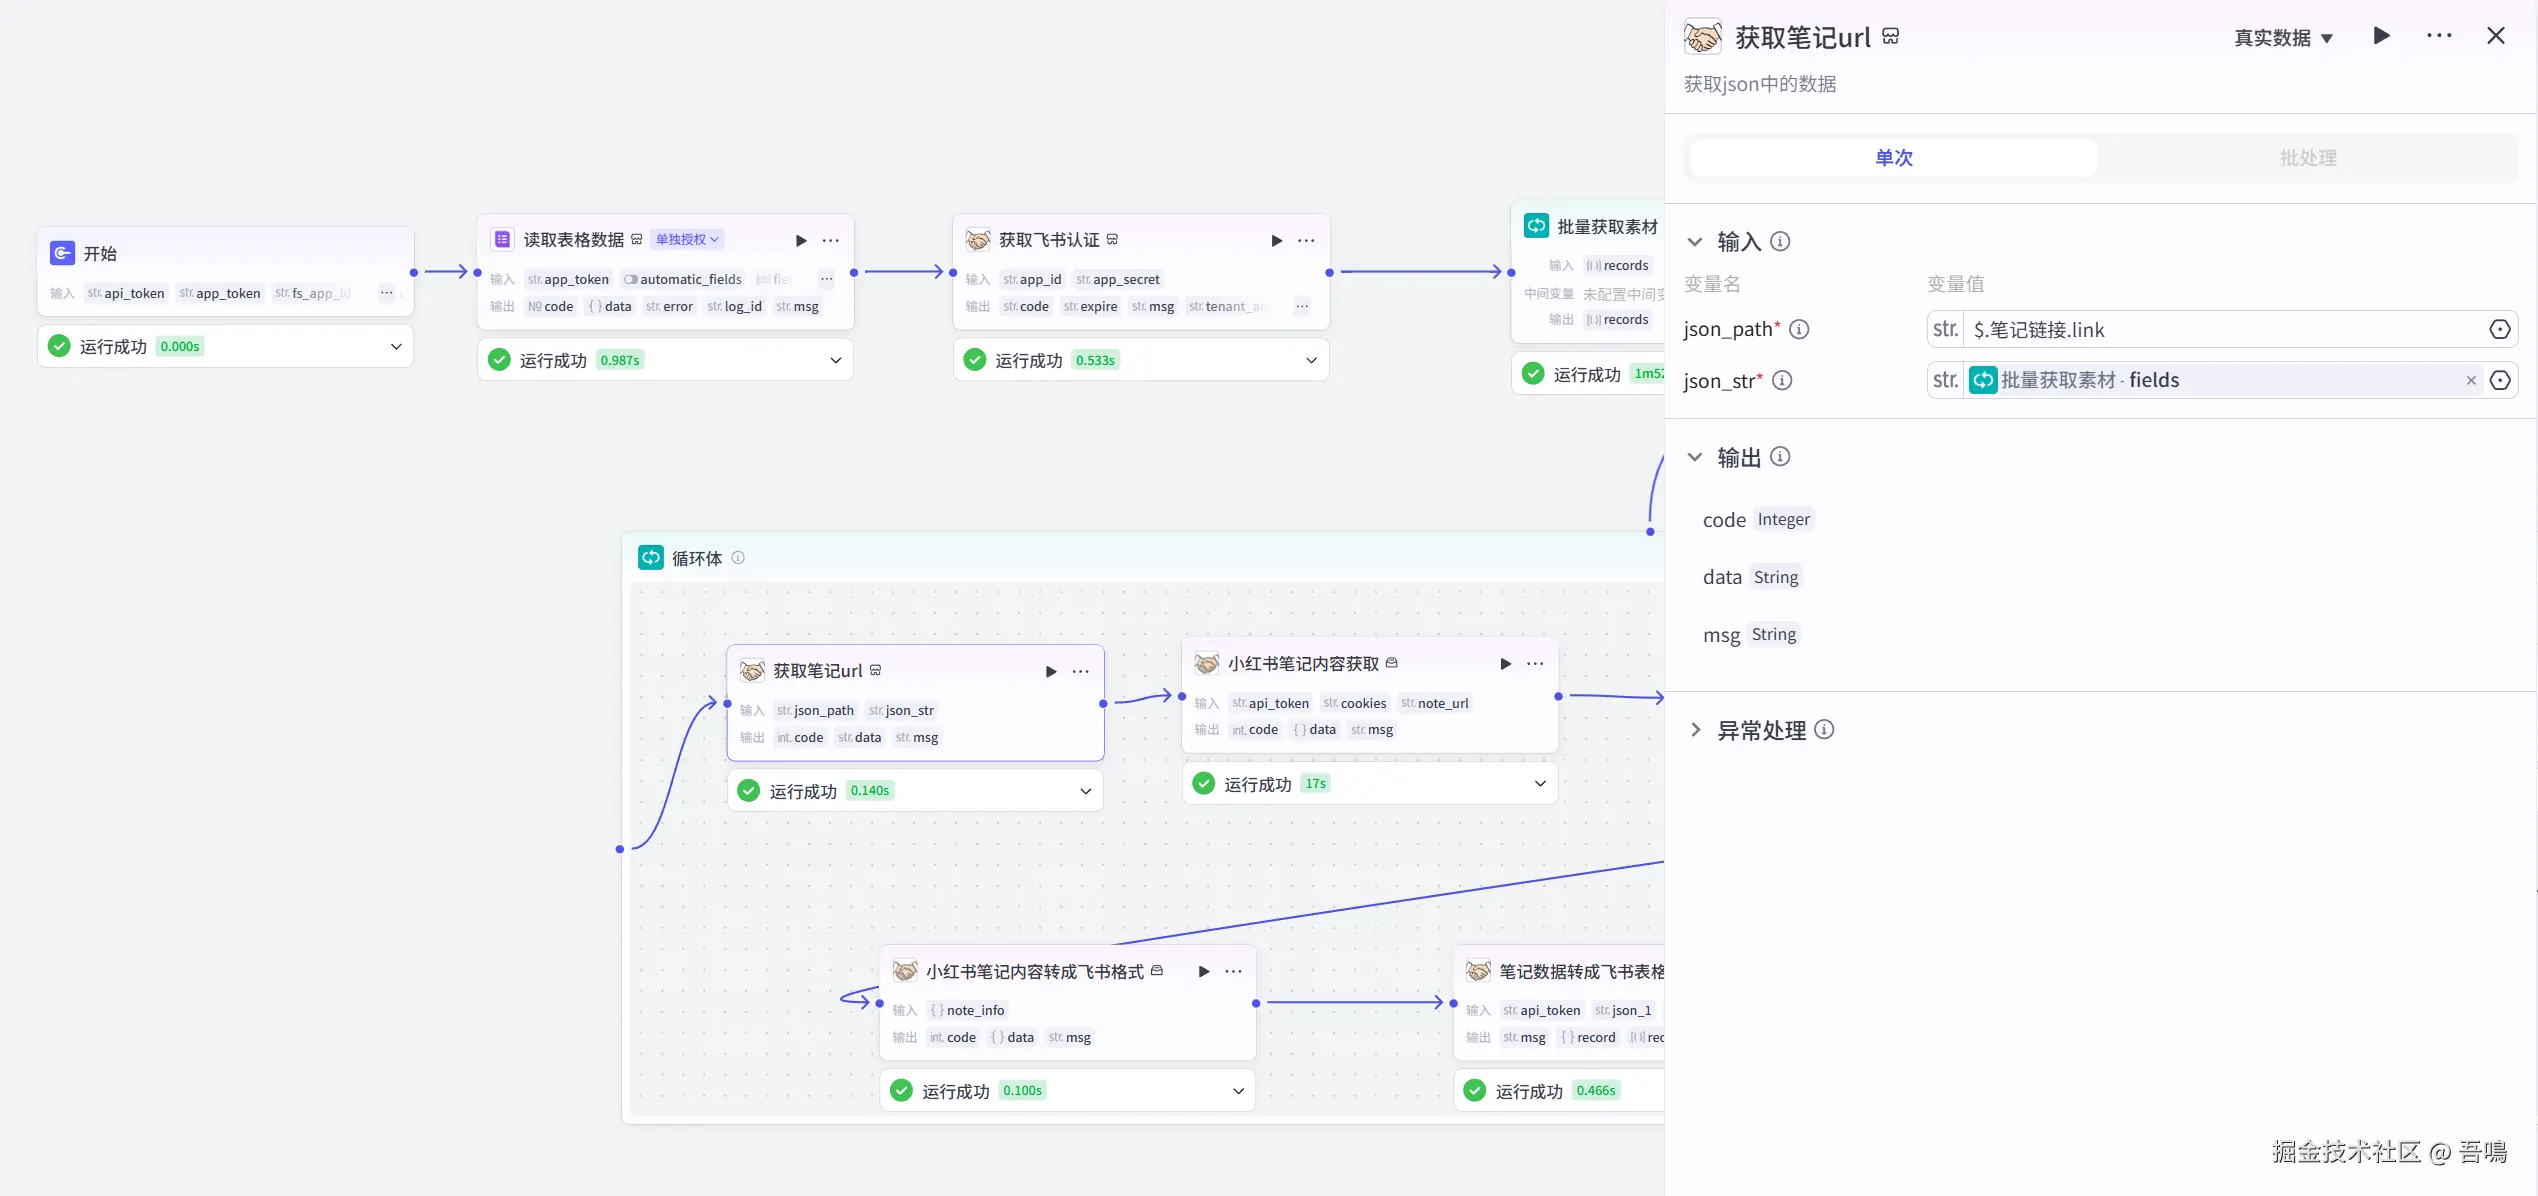The image size is (2538, 1196).
Task: Click the info icon beside 循环体 title
Action: tap(738, 558)
